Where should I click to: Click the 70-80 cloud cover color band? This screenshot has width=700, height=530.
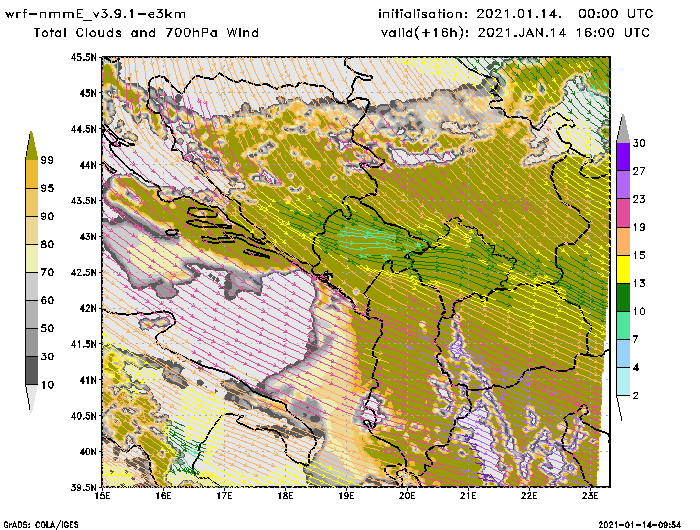(32, 259)
